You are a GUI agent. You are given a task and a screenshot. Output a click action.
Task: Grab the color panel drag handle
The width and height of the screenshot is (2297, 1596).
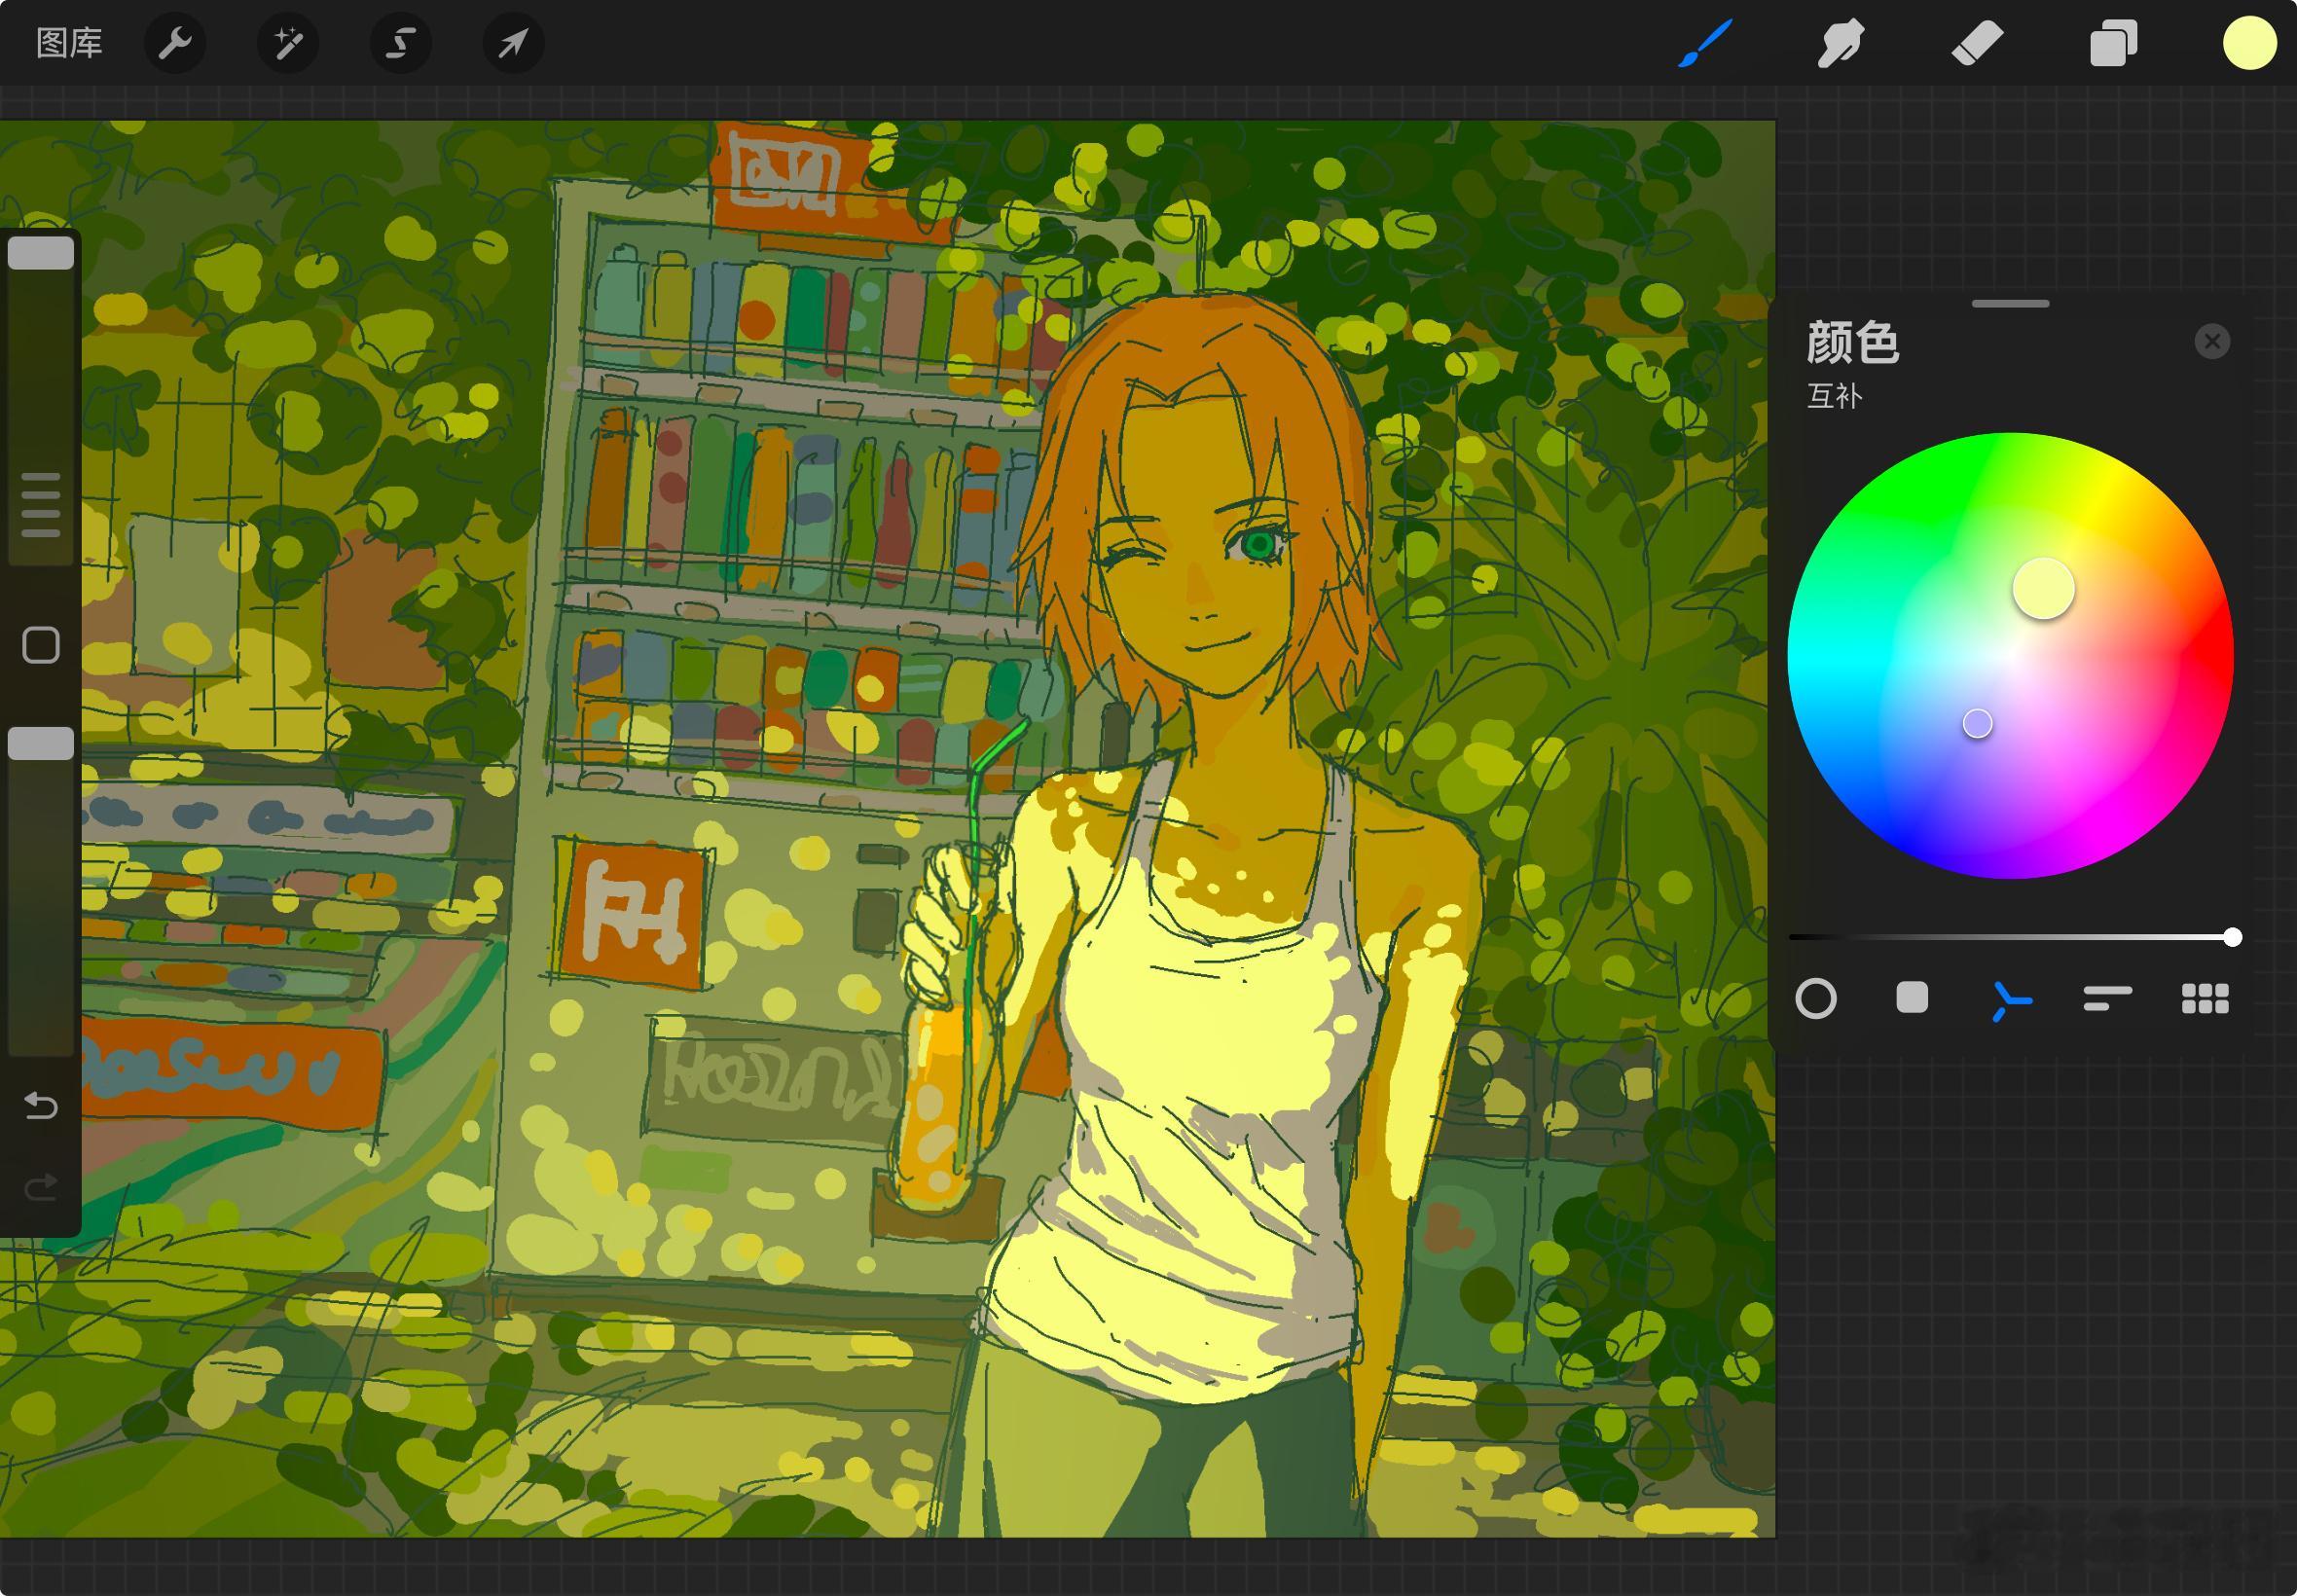(2010, 303)
